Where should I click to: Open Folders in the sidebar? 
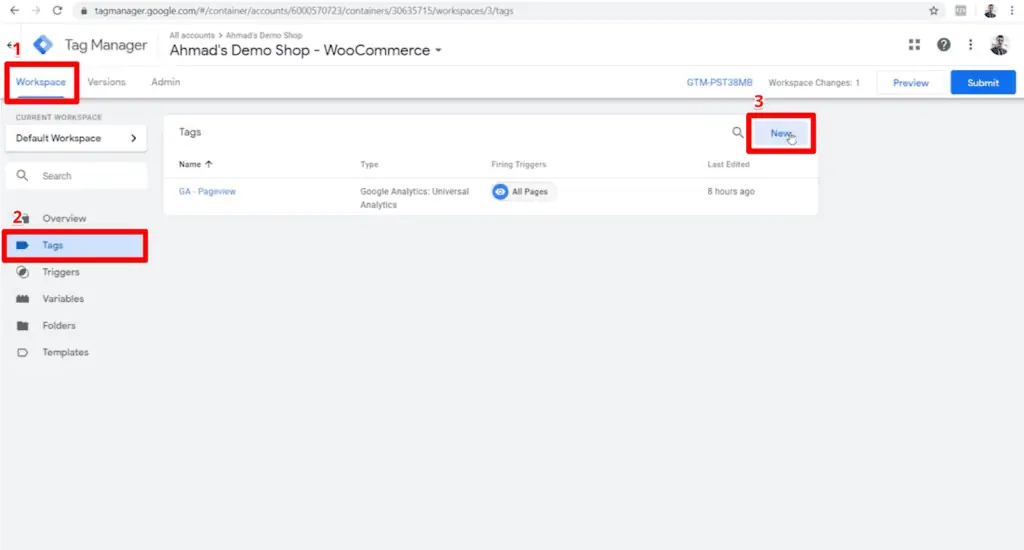pos(59,325)
